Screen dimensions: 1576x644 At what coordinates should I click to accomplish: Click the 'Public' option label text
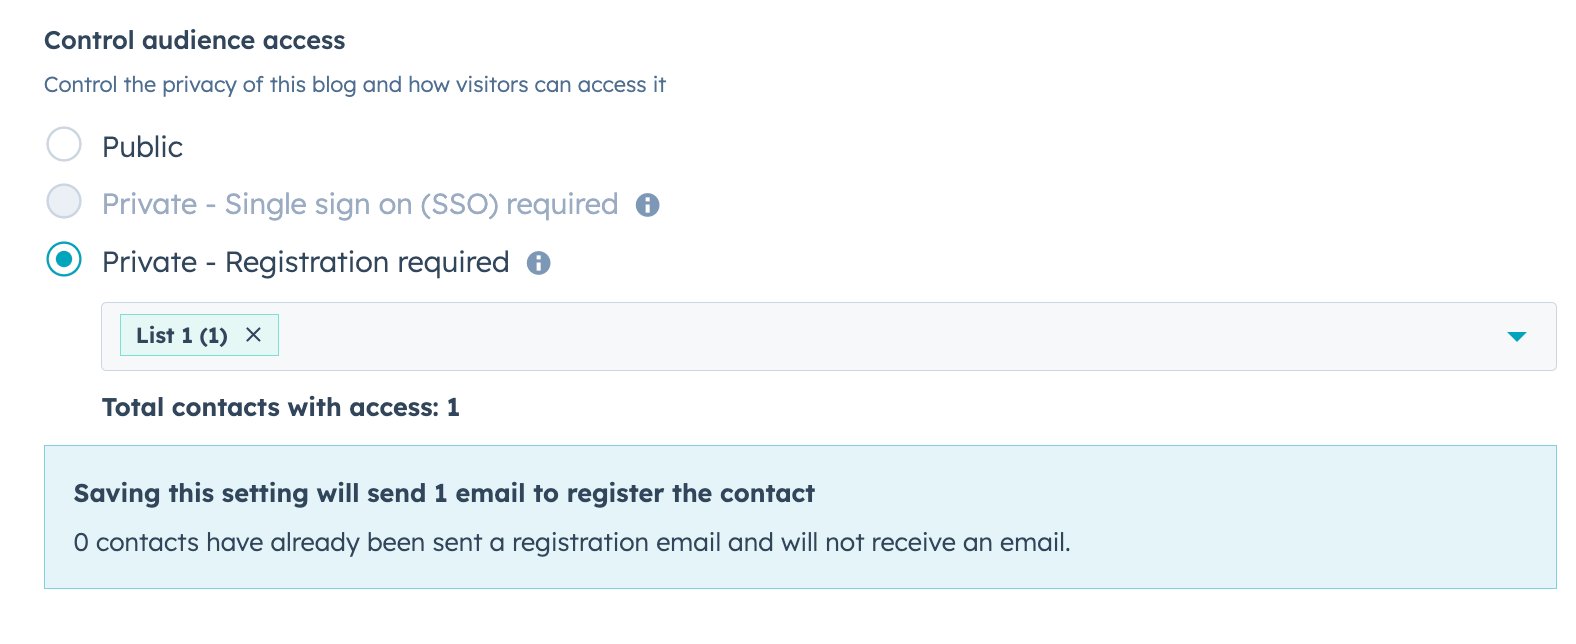tap(142, 147)
